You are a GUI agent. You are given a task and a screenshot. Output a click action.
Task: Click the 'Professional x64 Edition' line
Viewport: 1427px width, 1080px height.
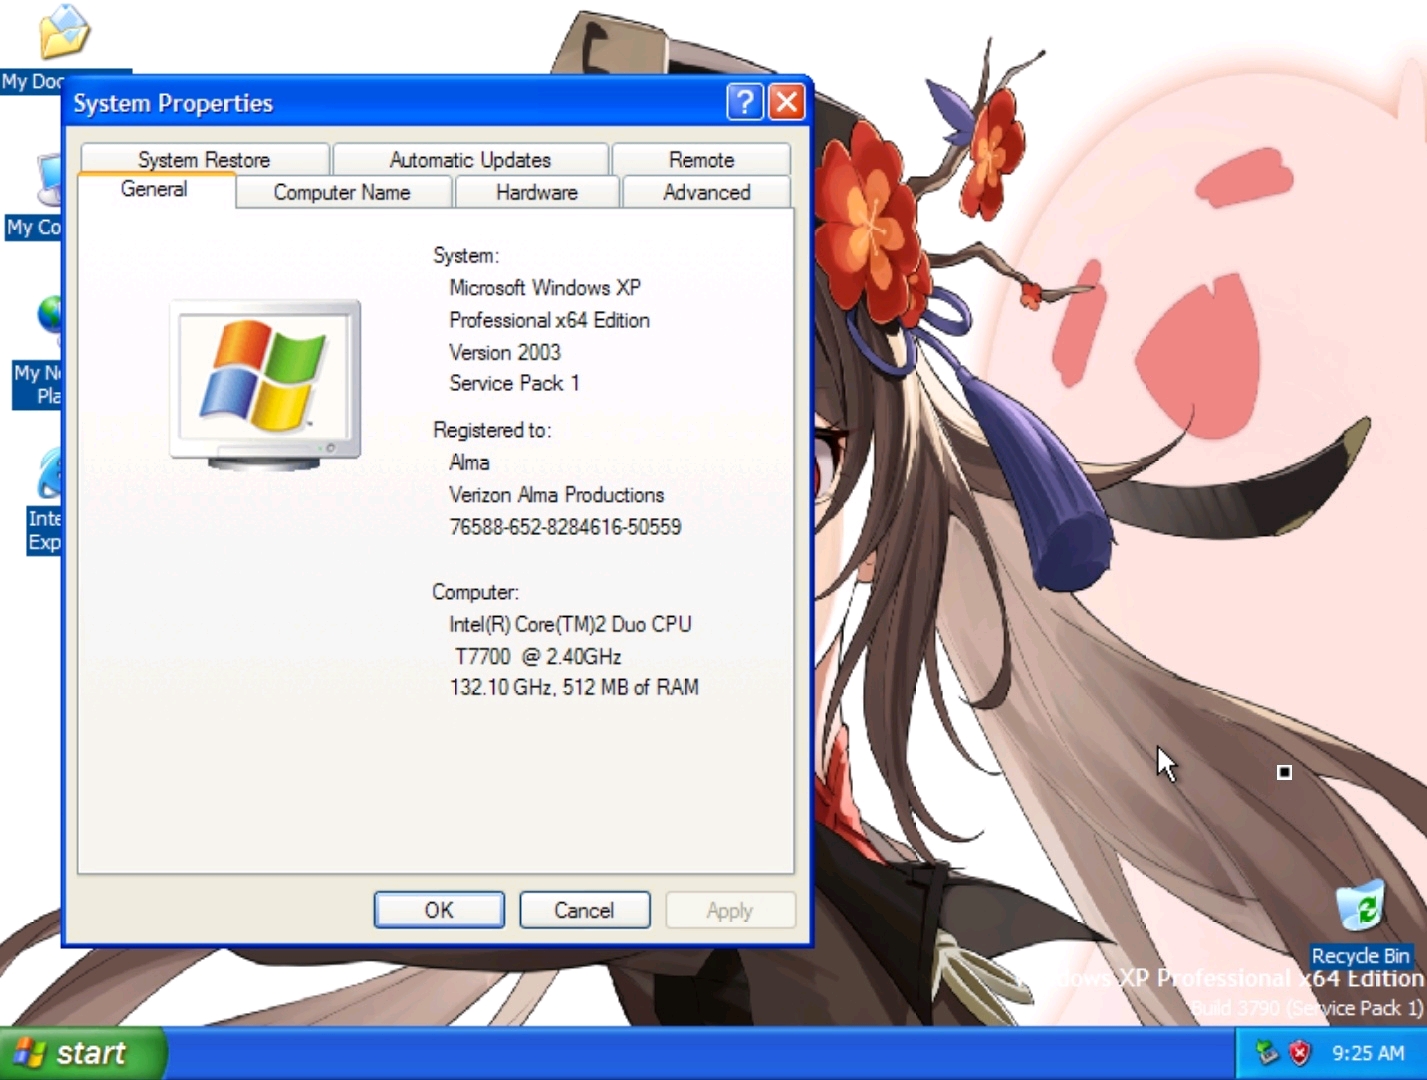point(549,320)
